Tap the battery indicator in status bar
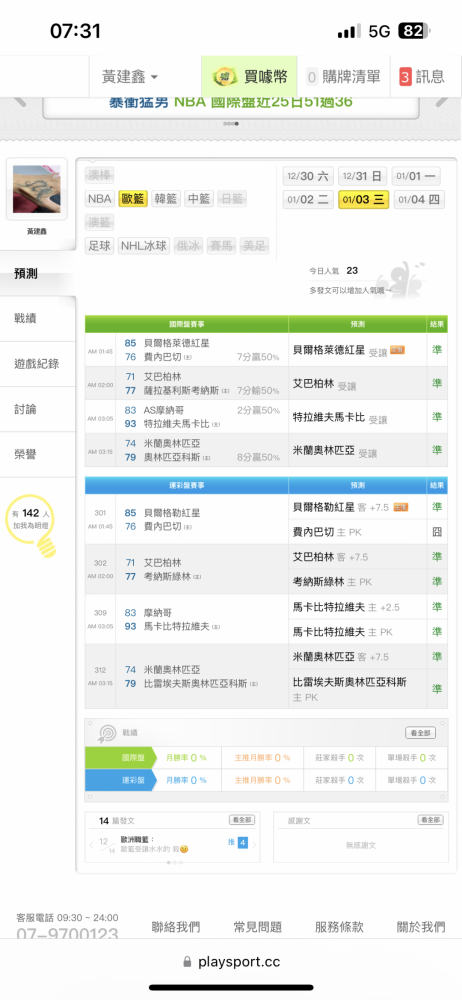Screen dimensions: 462x1000 click(x=414, y=31)
